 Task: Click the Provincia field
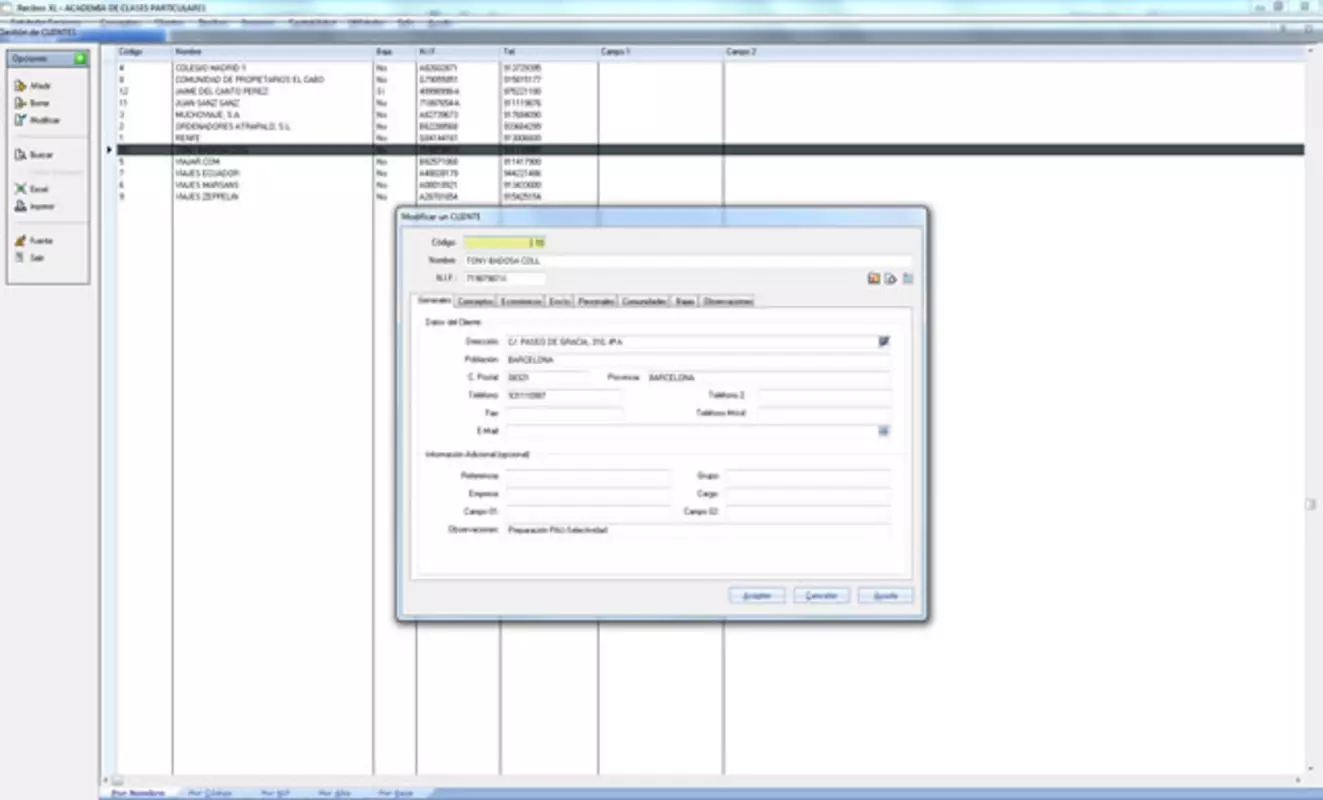[x=768, y=378]
